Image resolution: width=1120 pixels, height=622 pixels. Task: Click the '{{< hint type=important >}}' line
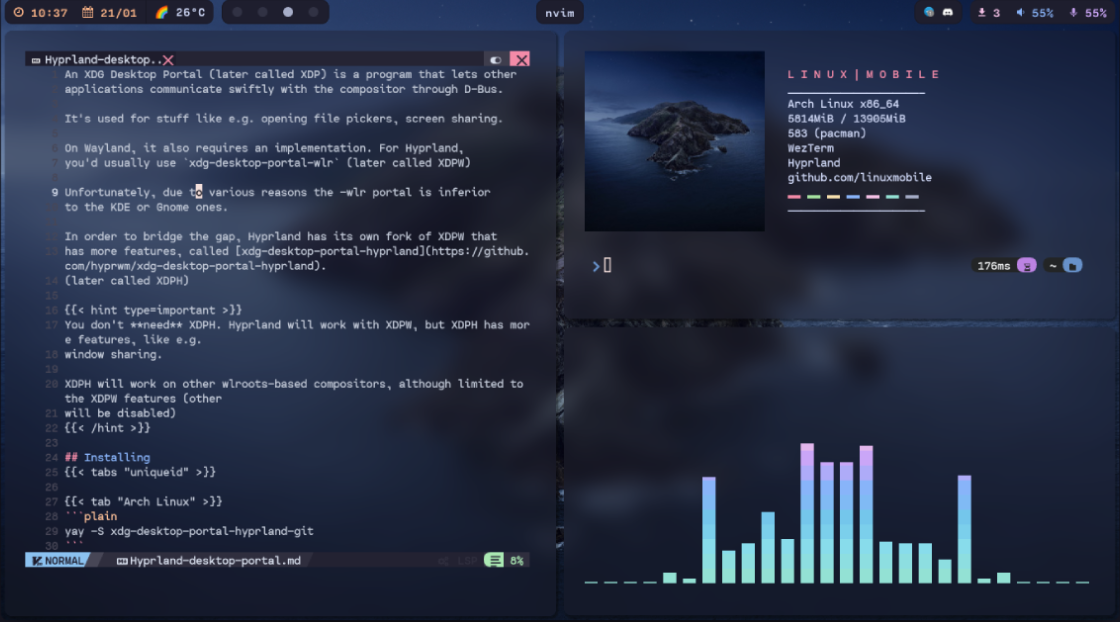(x=153, y=311)
